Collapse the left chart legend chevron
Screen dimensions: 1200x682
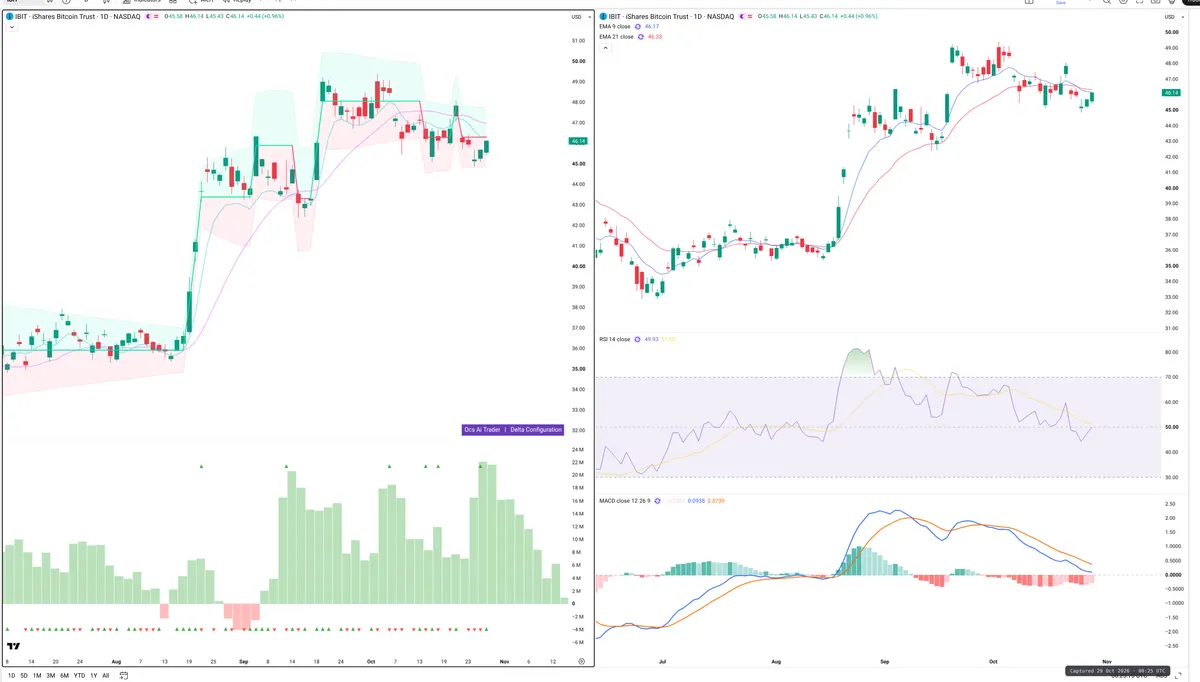(11, 27)
